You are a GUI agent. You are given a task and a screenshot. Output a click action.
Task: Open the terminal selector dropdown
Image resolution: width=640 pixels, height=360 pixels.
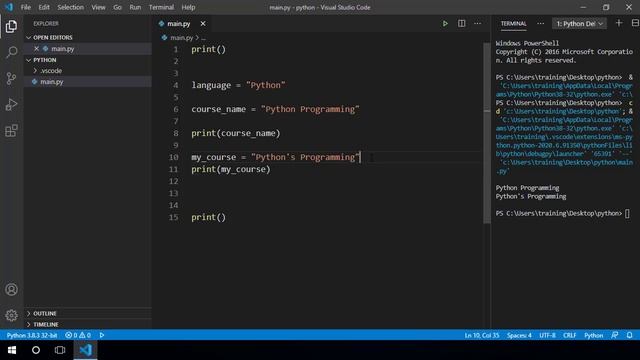click(579, 24)
